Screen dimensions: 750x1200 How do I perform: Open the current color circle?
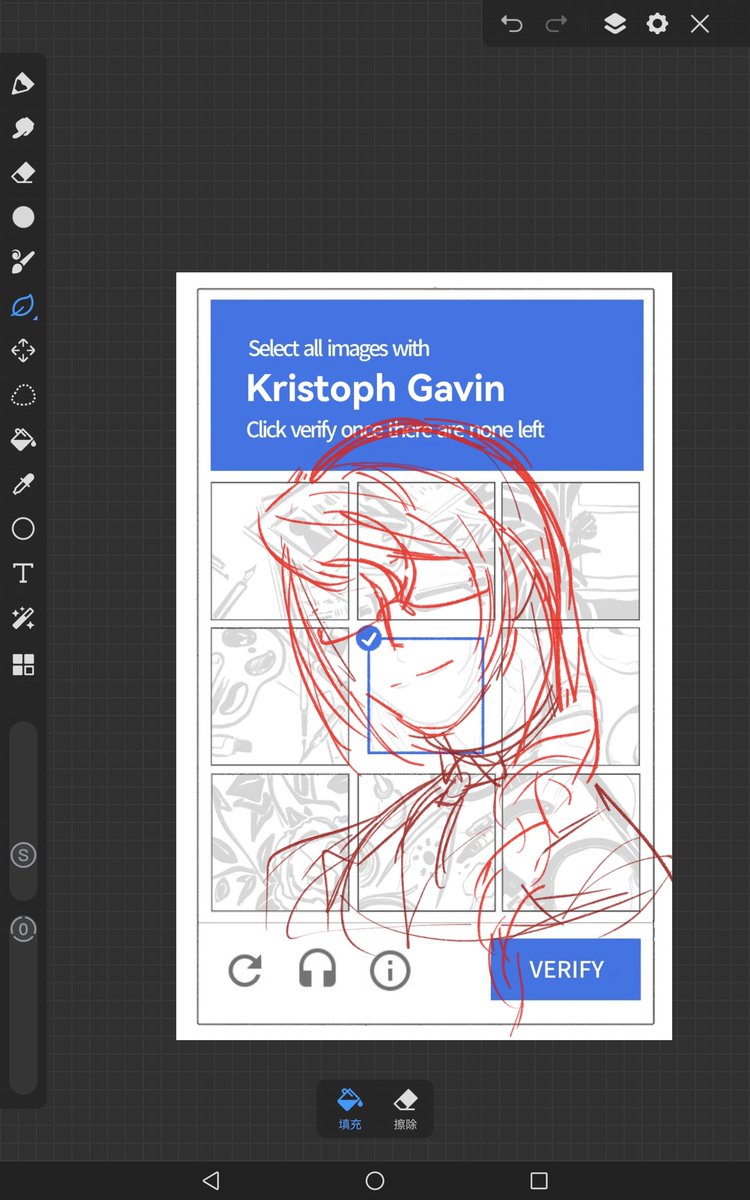(23, 217)
